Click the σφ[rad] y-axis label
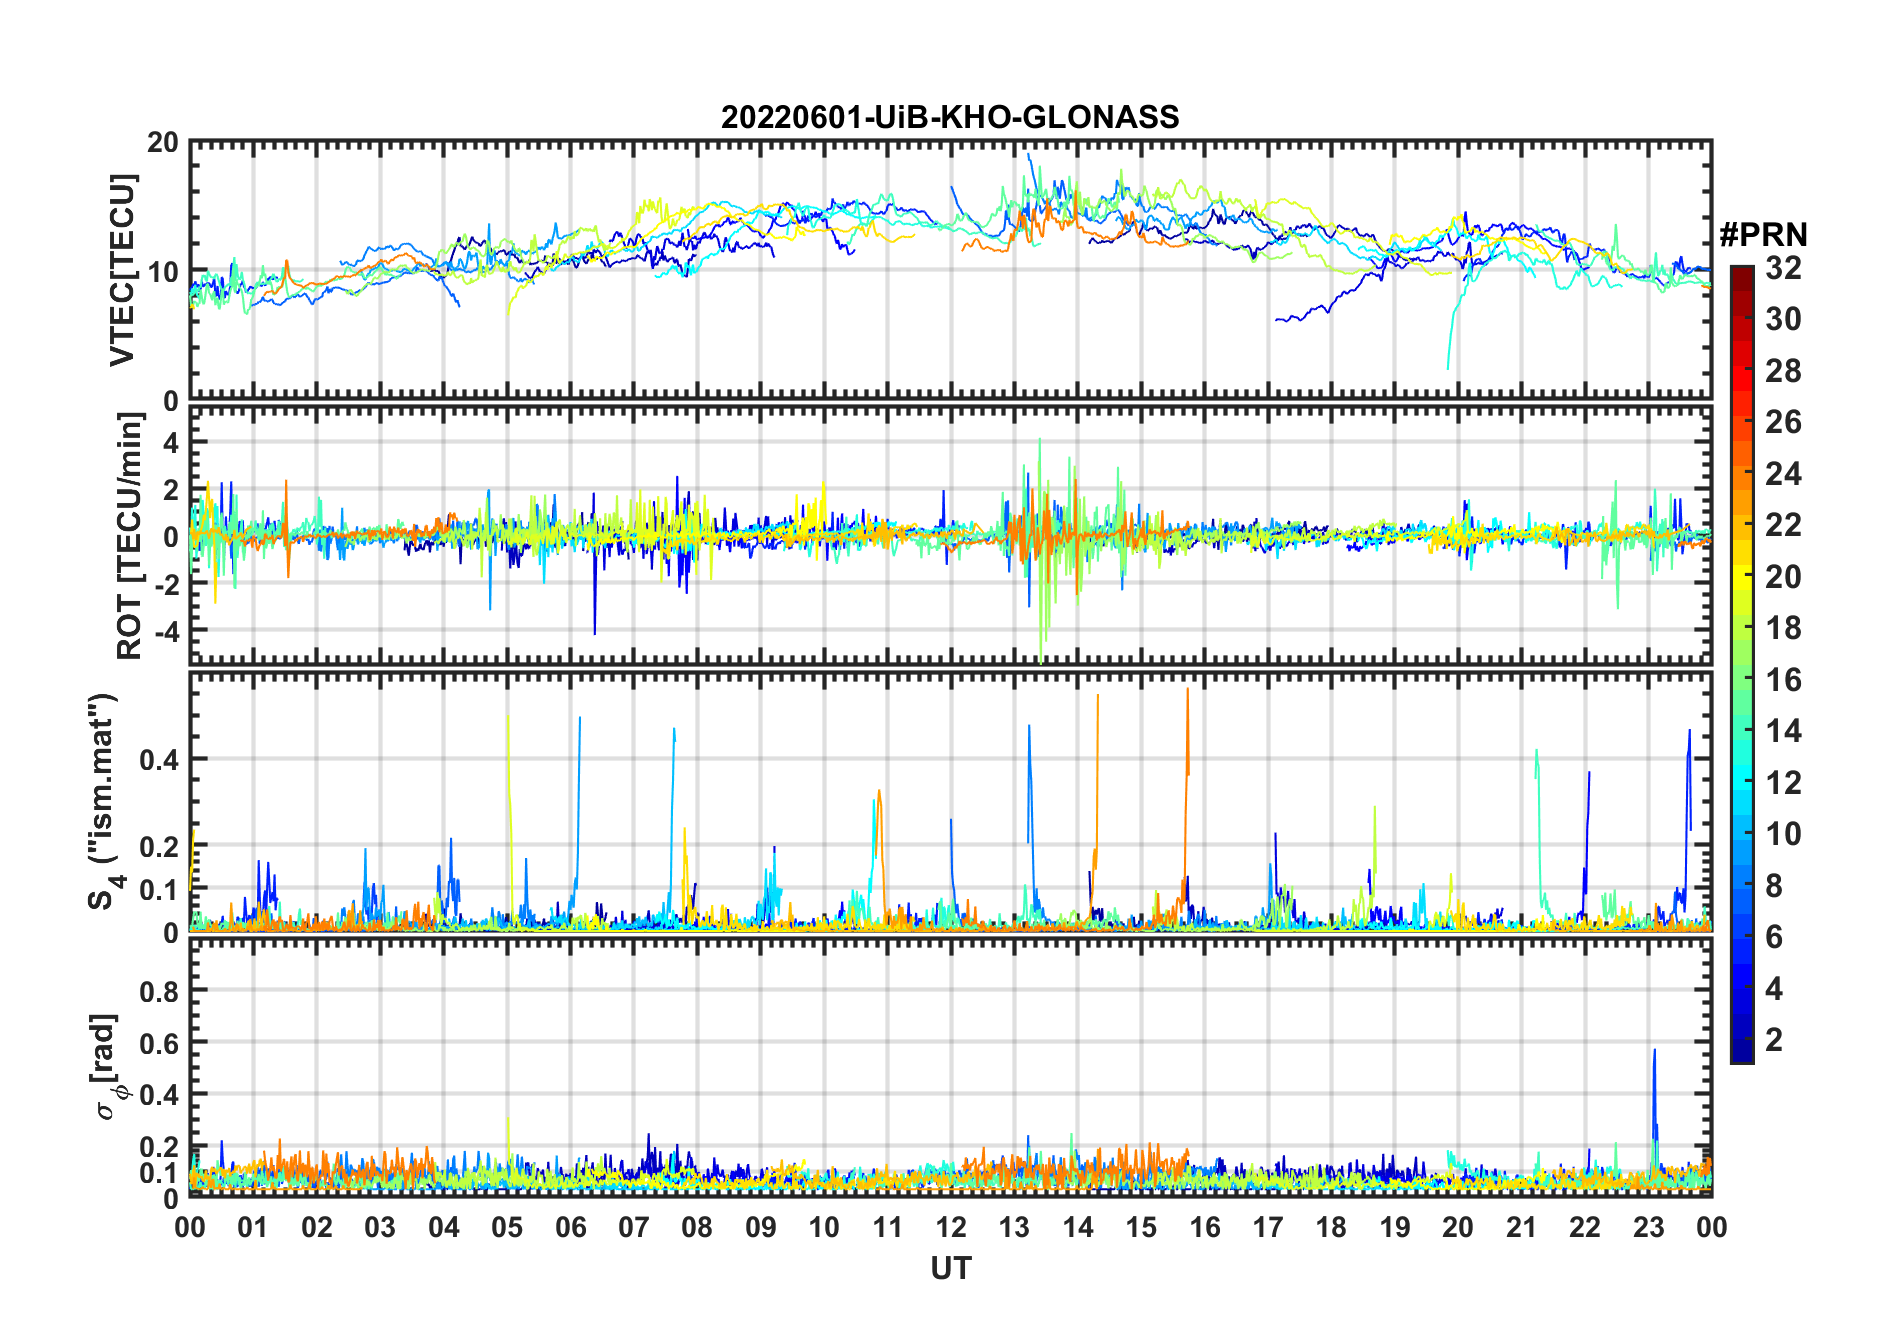Image resolution: width=1902 pixels, height=1330 pixels. (x=107, y=1067)
